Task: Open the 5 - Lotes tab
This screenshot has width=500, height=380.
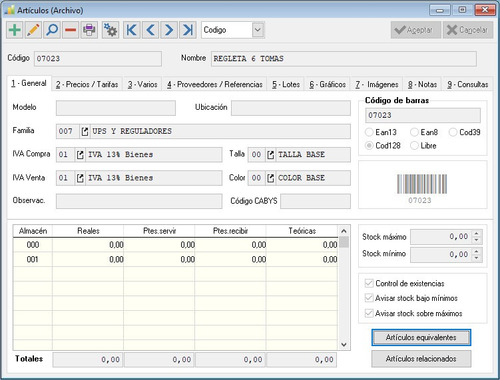Action: tap(286, 85)
